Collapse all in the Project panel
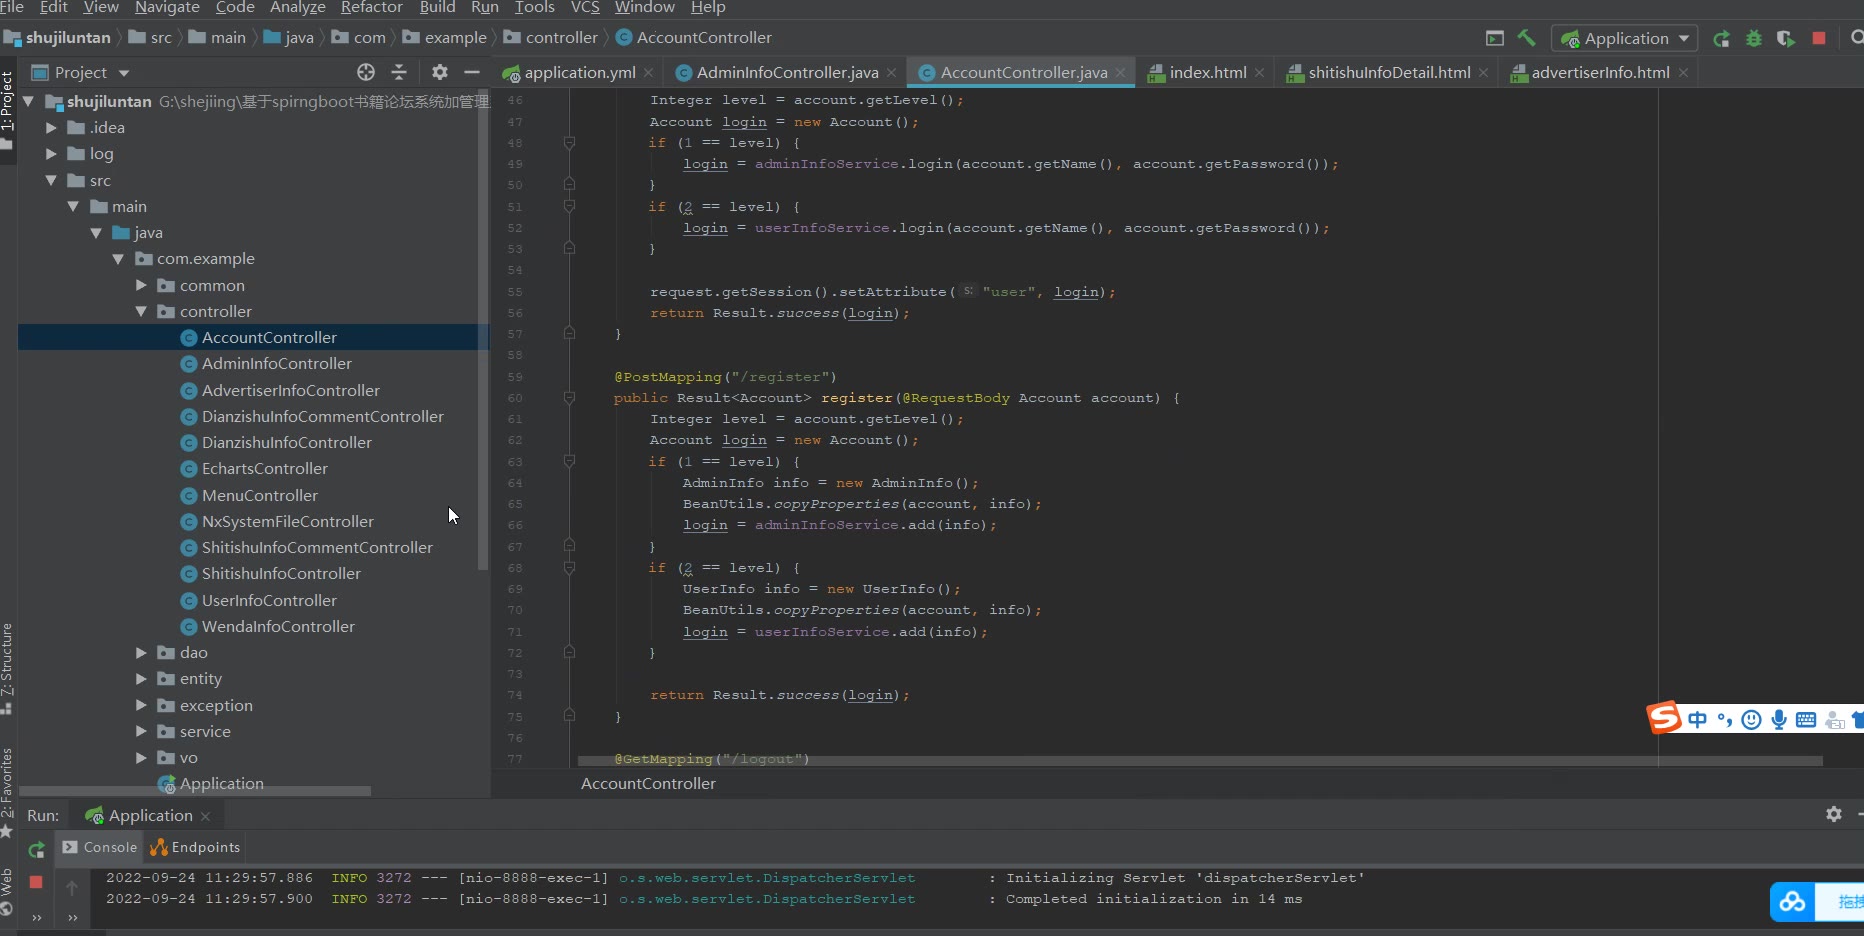Screen dimensions: 1864x936 click(399, 72)
